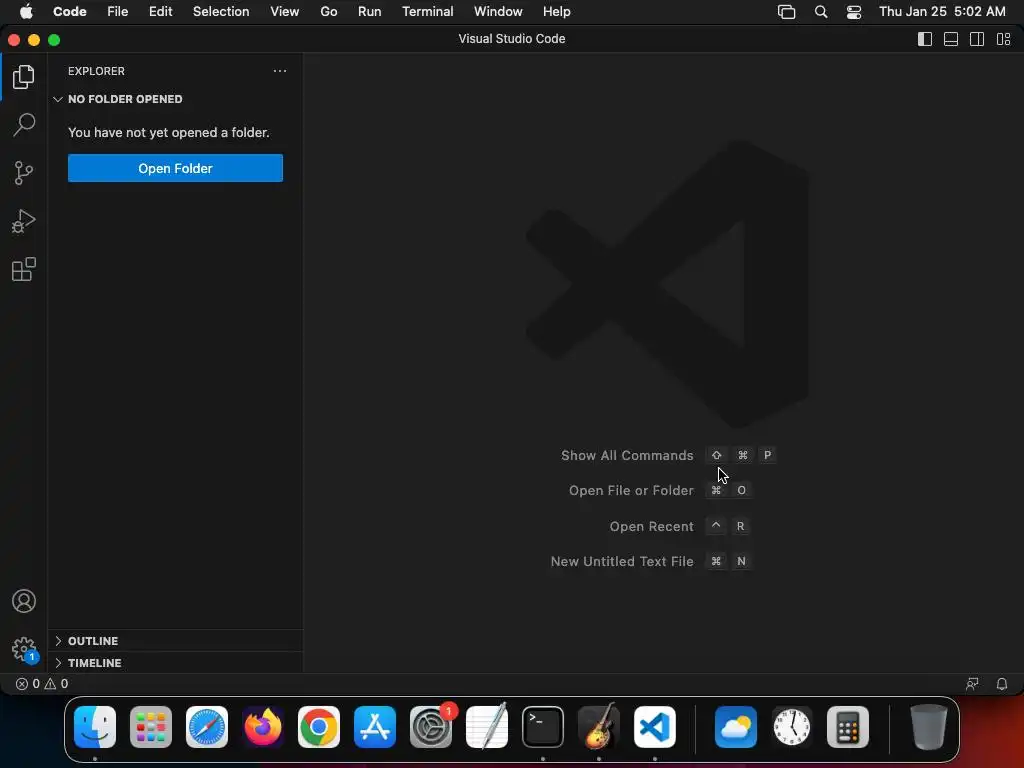The image size is (1024, 768).
Task: Open the Go menu
Action: (x=328, y=12)
